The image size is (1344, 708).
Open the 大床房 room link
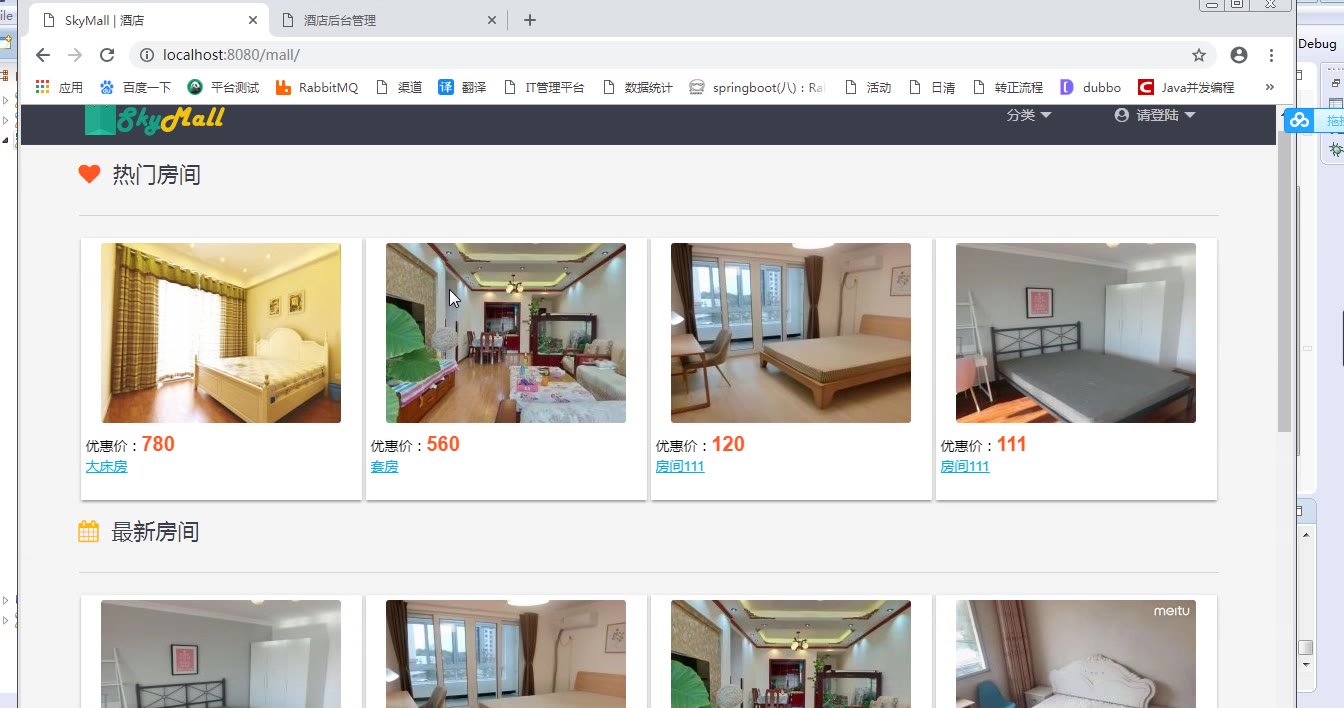[106, 467]
